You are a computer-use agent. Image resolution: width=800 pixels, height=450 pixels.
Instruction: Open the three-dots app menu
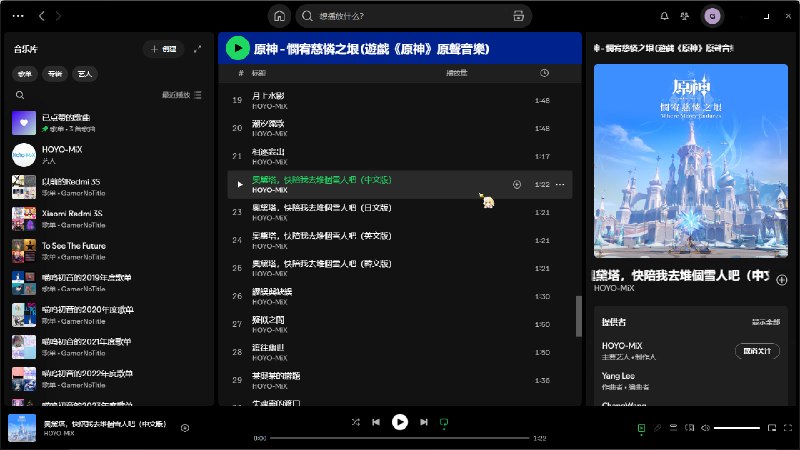pos(18,16)
